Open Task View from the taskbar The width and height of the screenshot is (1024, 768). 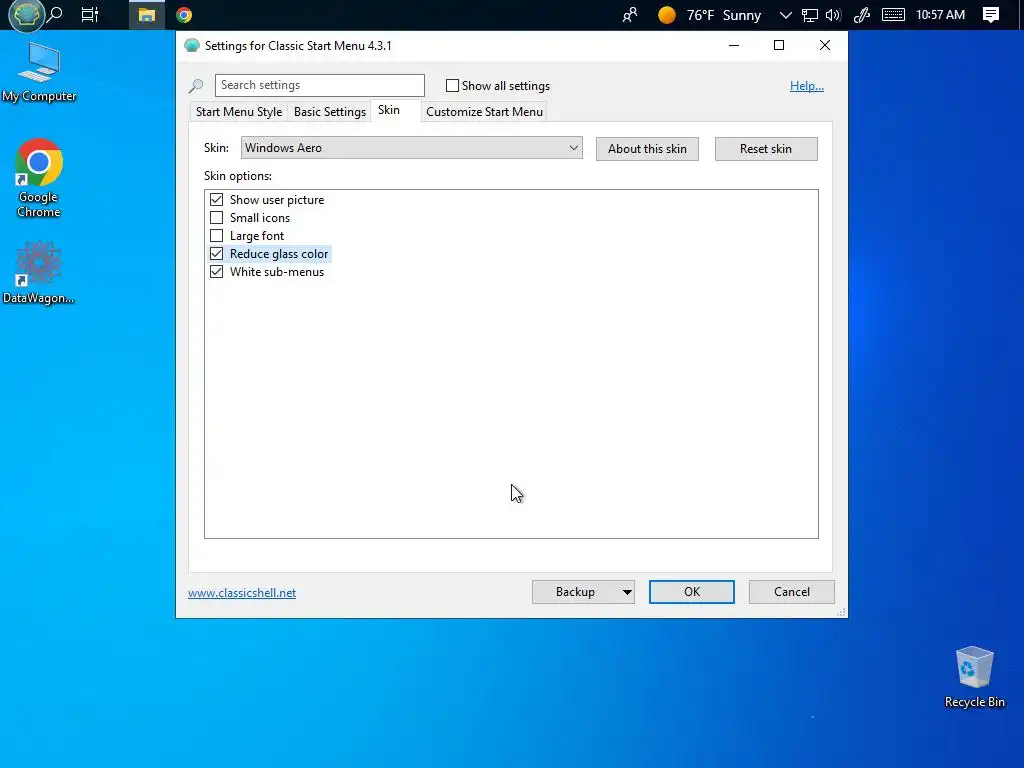click(89, 14)
